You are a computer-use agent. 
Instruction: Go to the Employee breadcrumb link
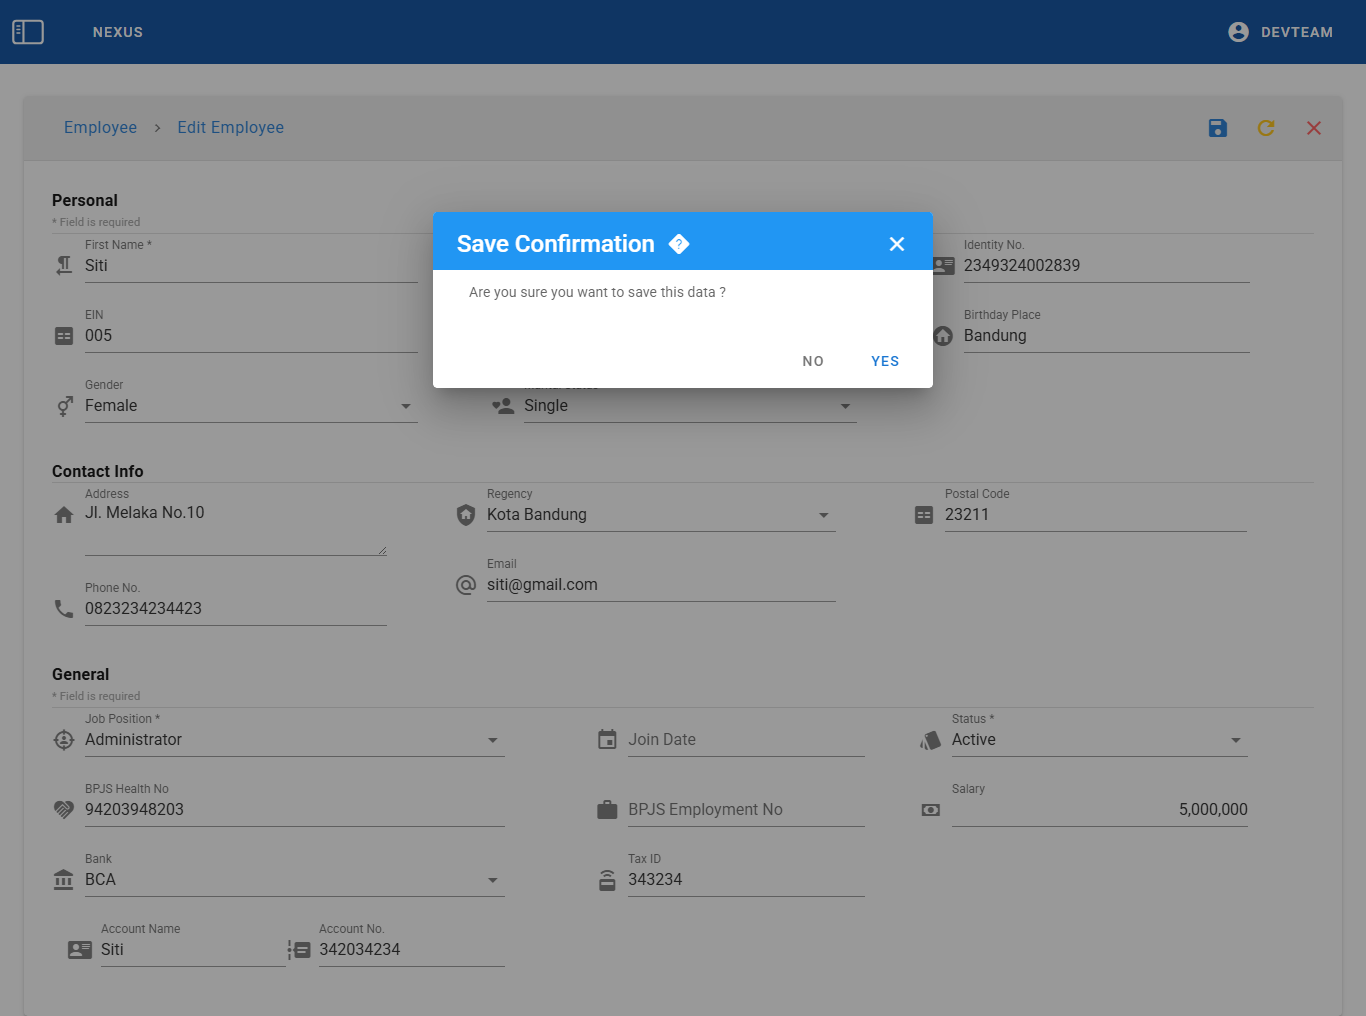(100, 128)
